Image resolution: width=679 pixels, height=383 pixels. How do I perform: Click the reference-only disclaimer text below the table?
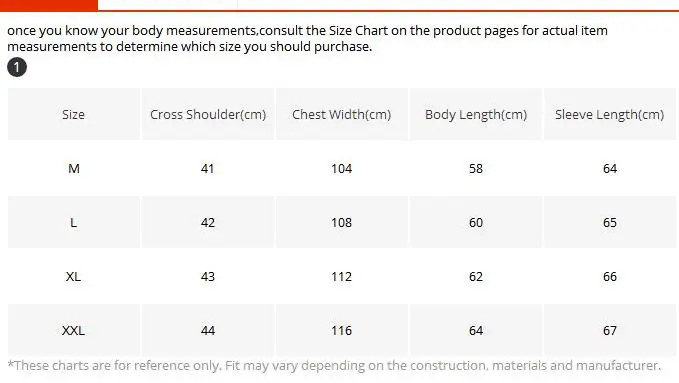coord(334,366)
